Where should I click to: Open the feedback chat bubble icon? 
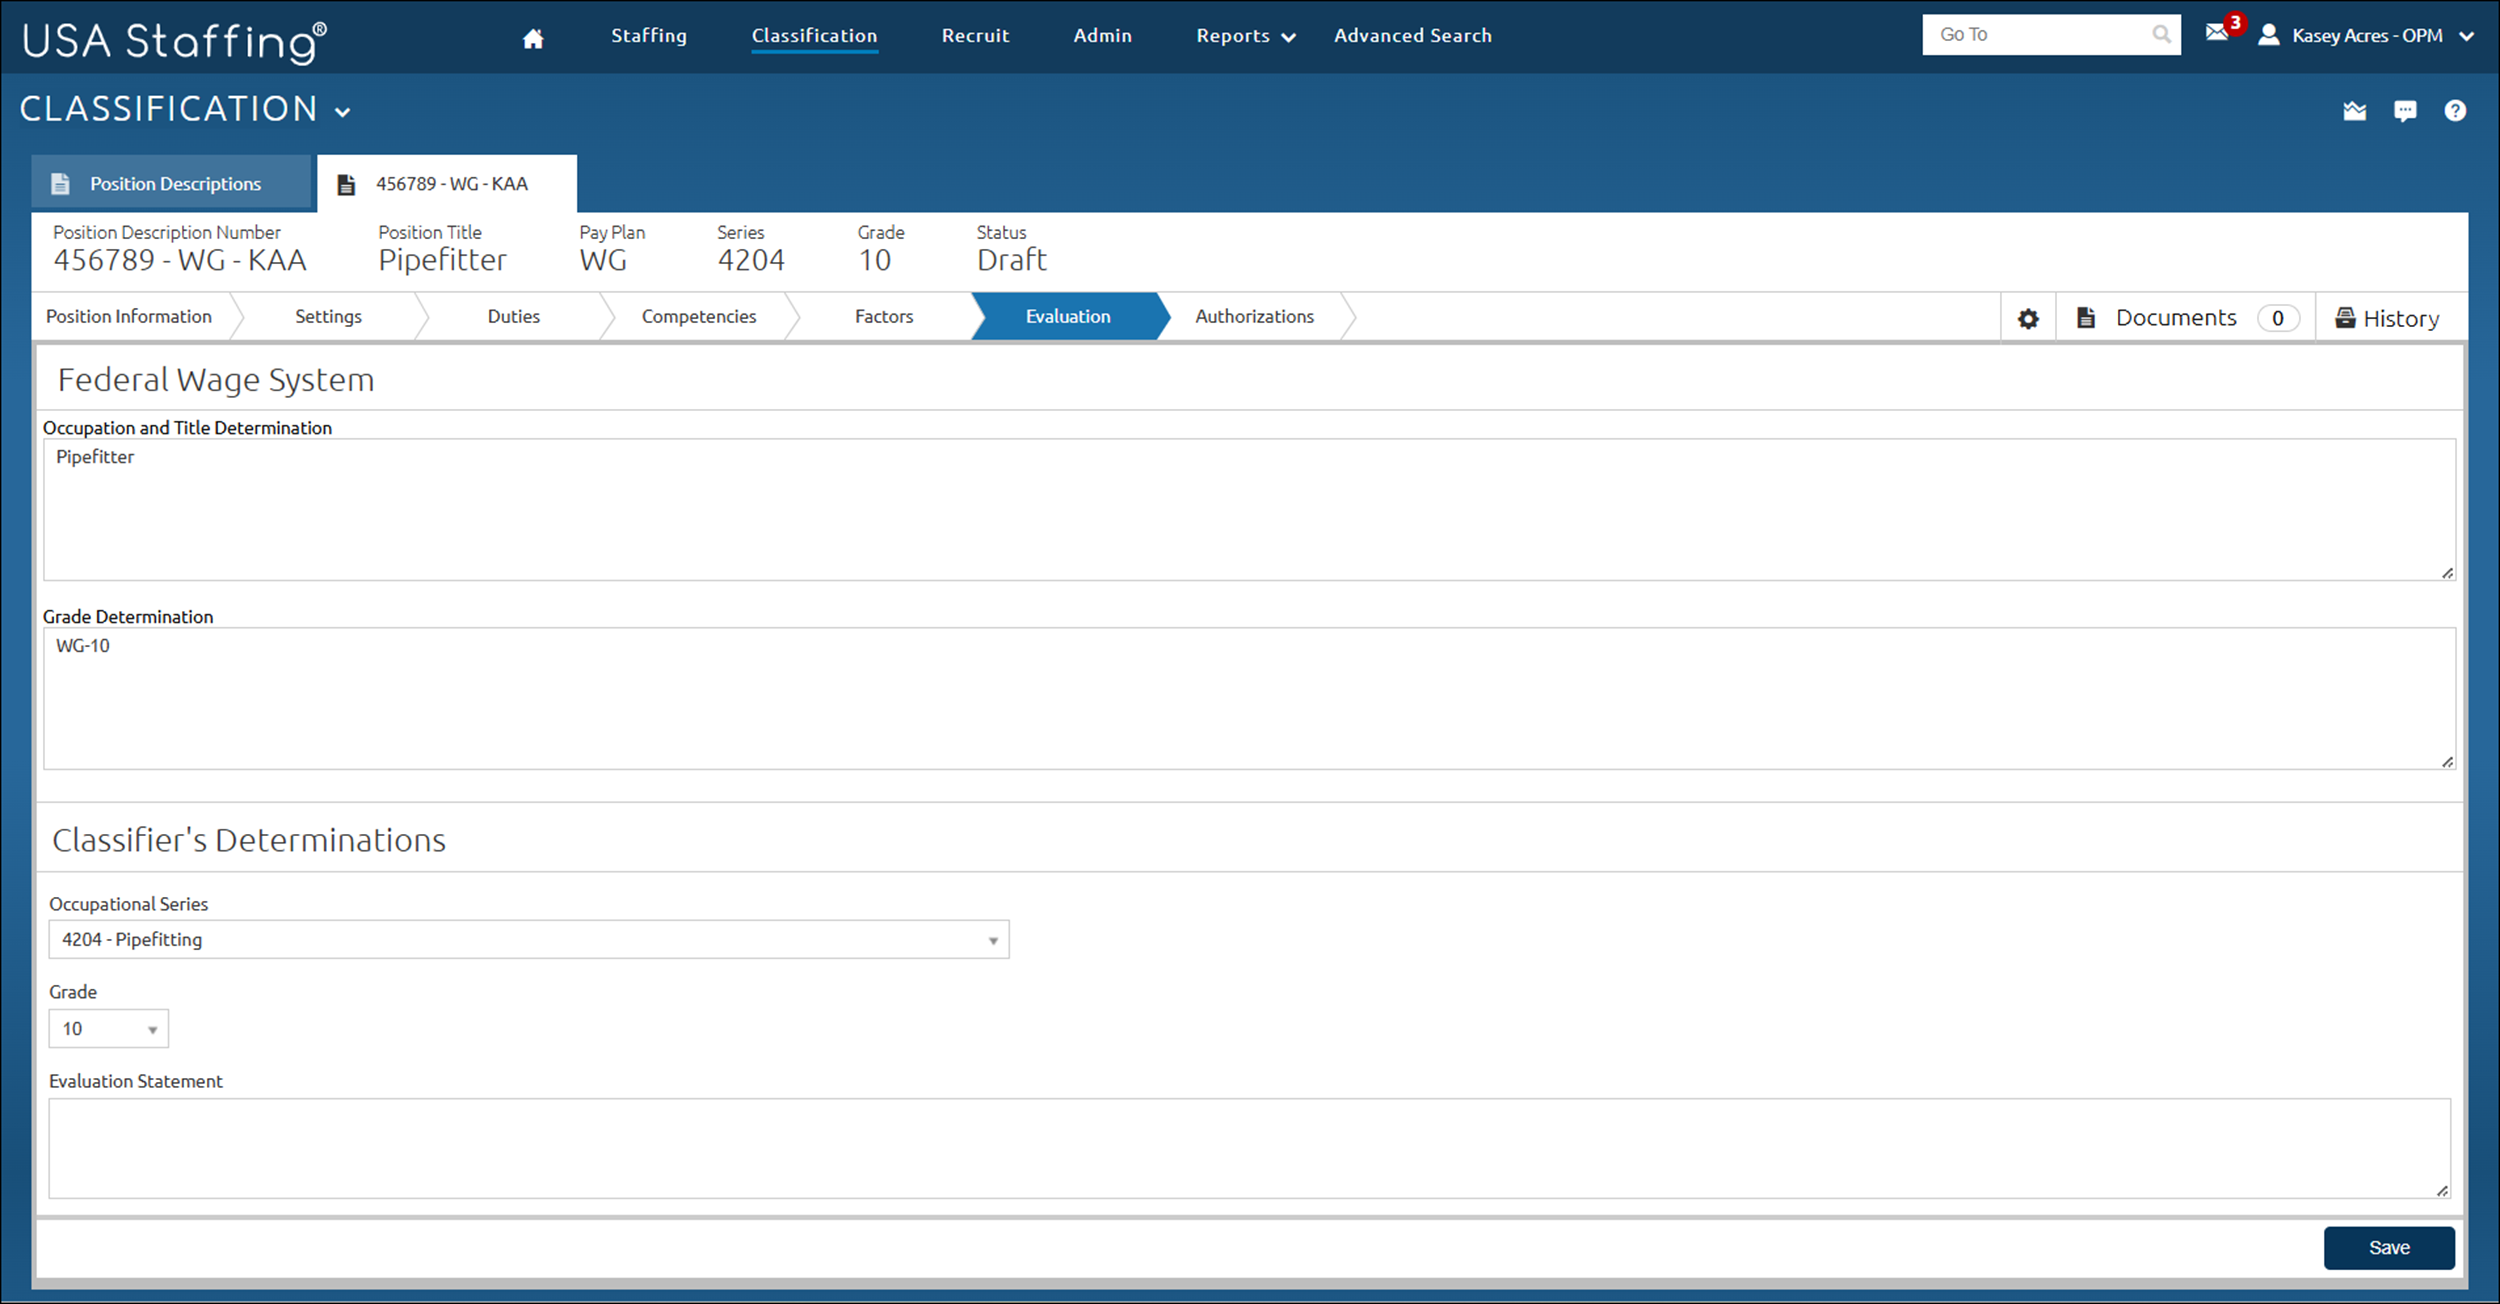[2405, 110]
